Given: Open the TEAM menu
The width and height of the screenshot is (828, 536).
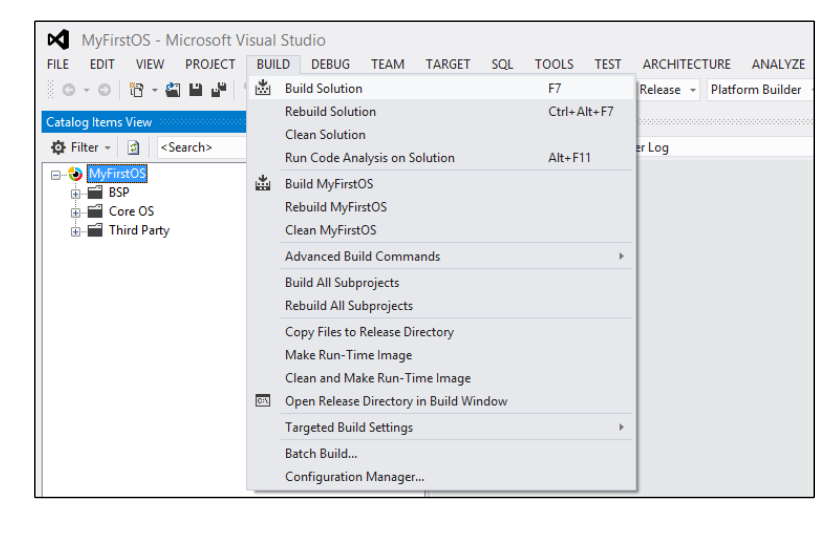Looking at the screenshot, I should [x=388, y=64].
